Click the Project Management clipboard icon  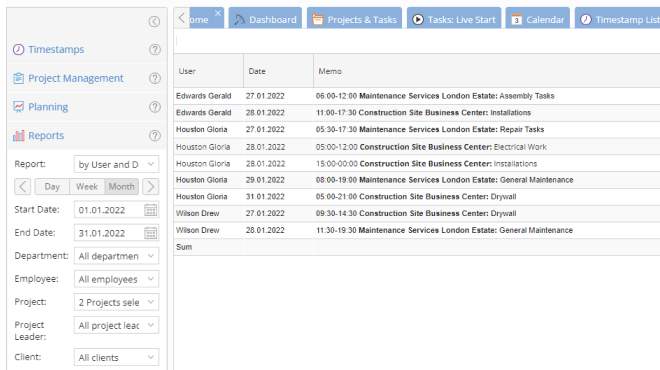(19, 78)
